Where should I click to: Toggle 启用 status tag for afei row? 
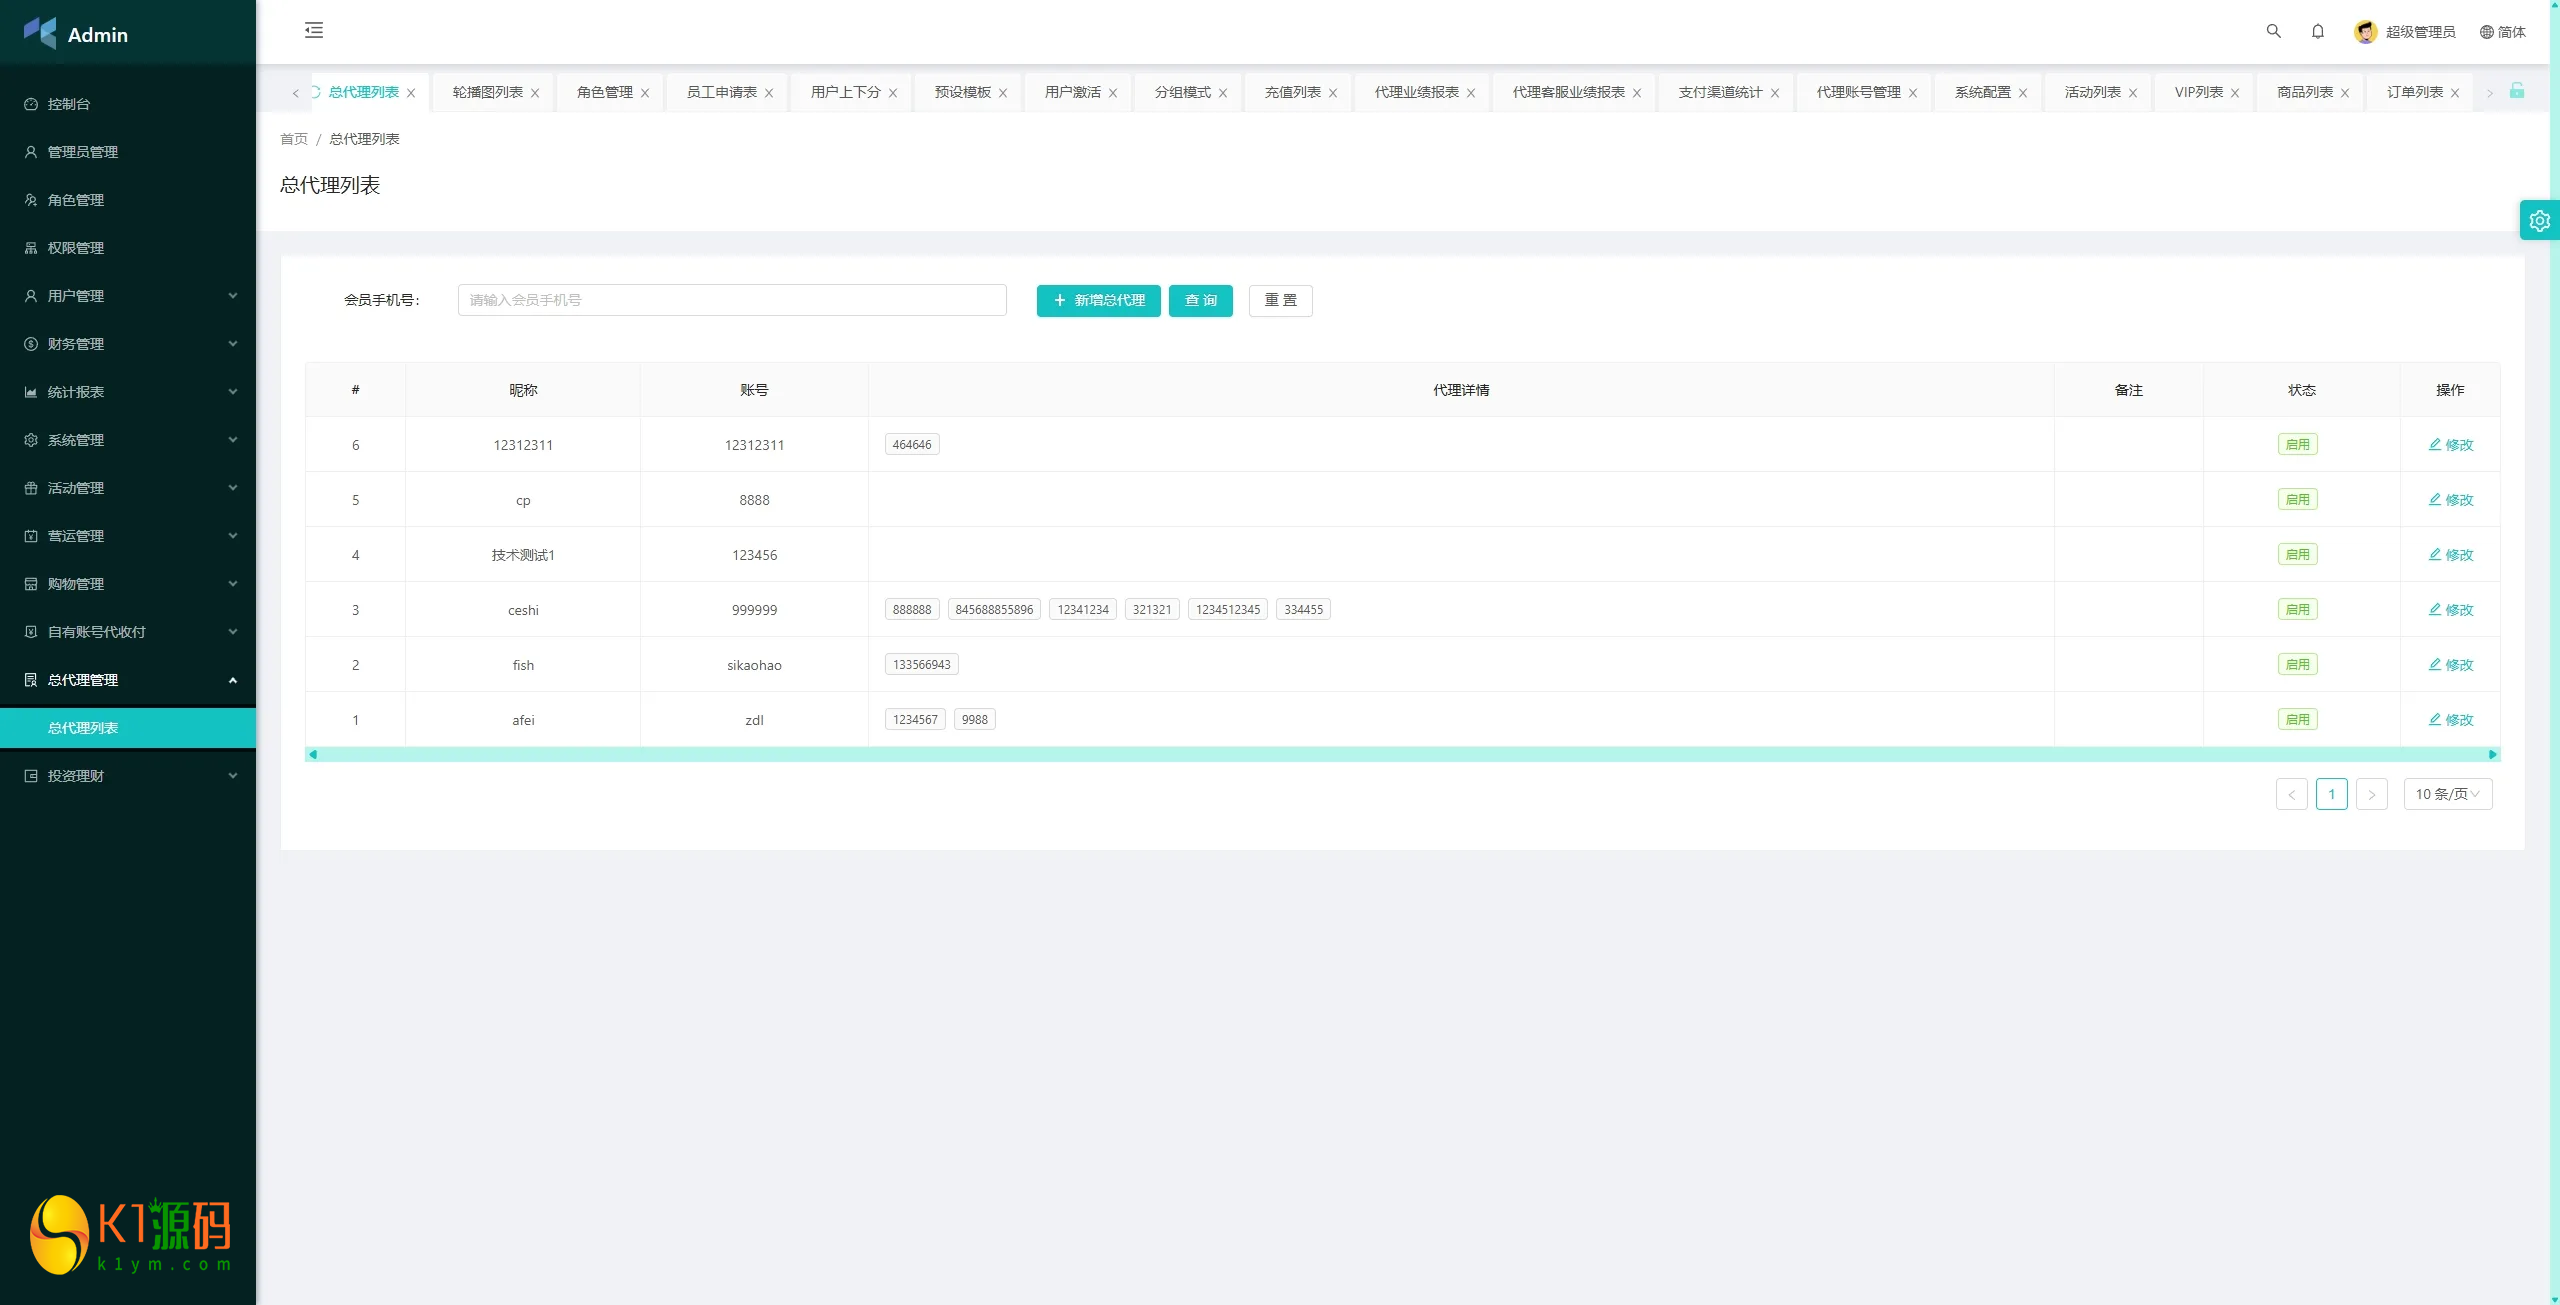pos(2297,720)
